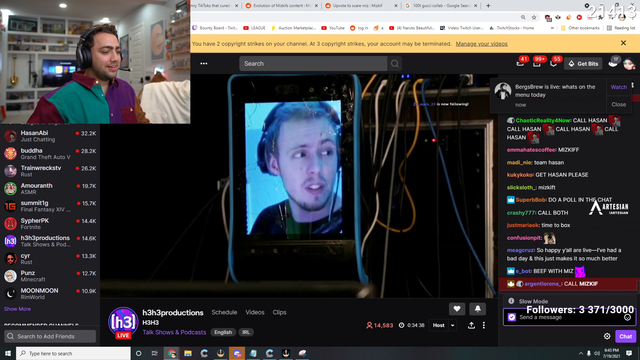Switch to 100t gucci collab Google tab
Image resolution: width=640 pixels, height=360 pixels.
(x=441, y=6)
